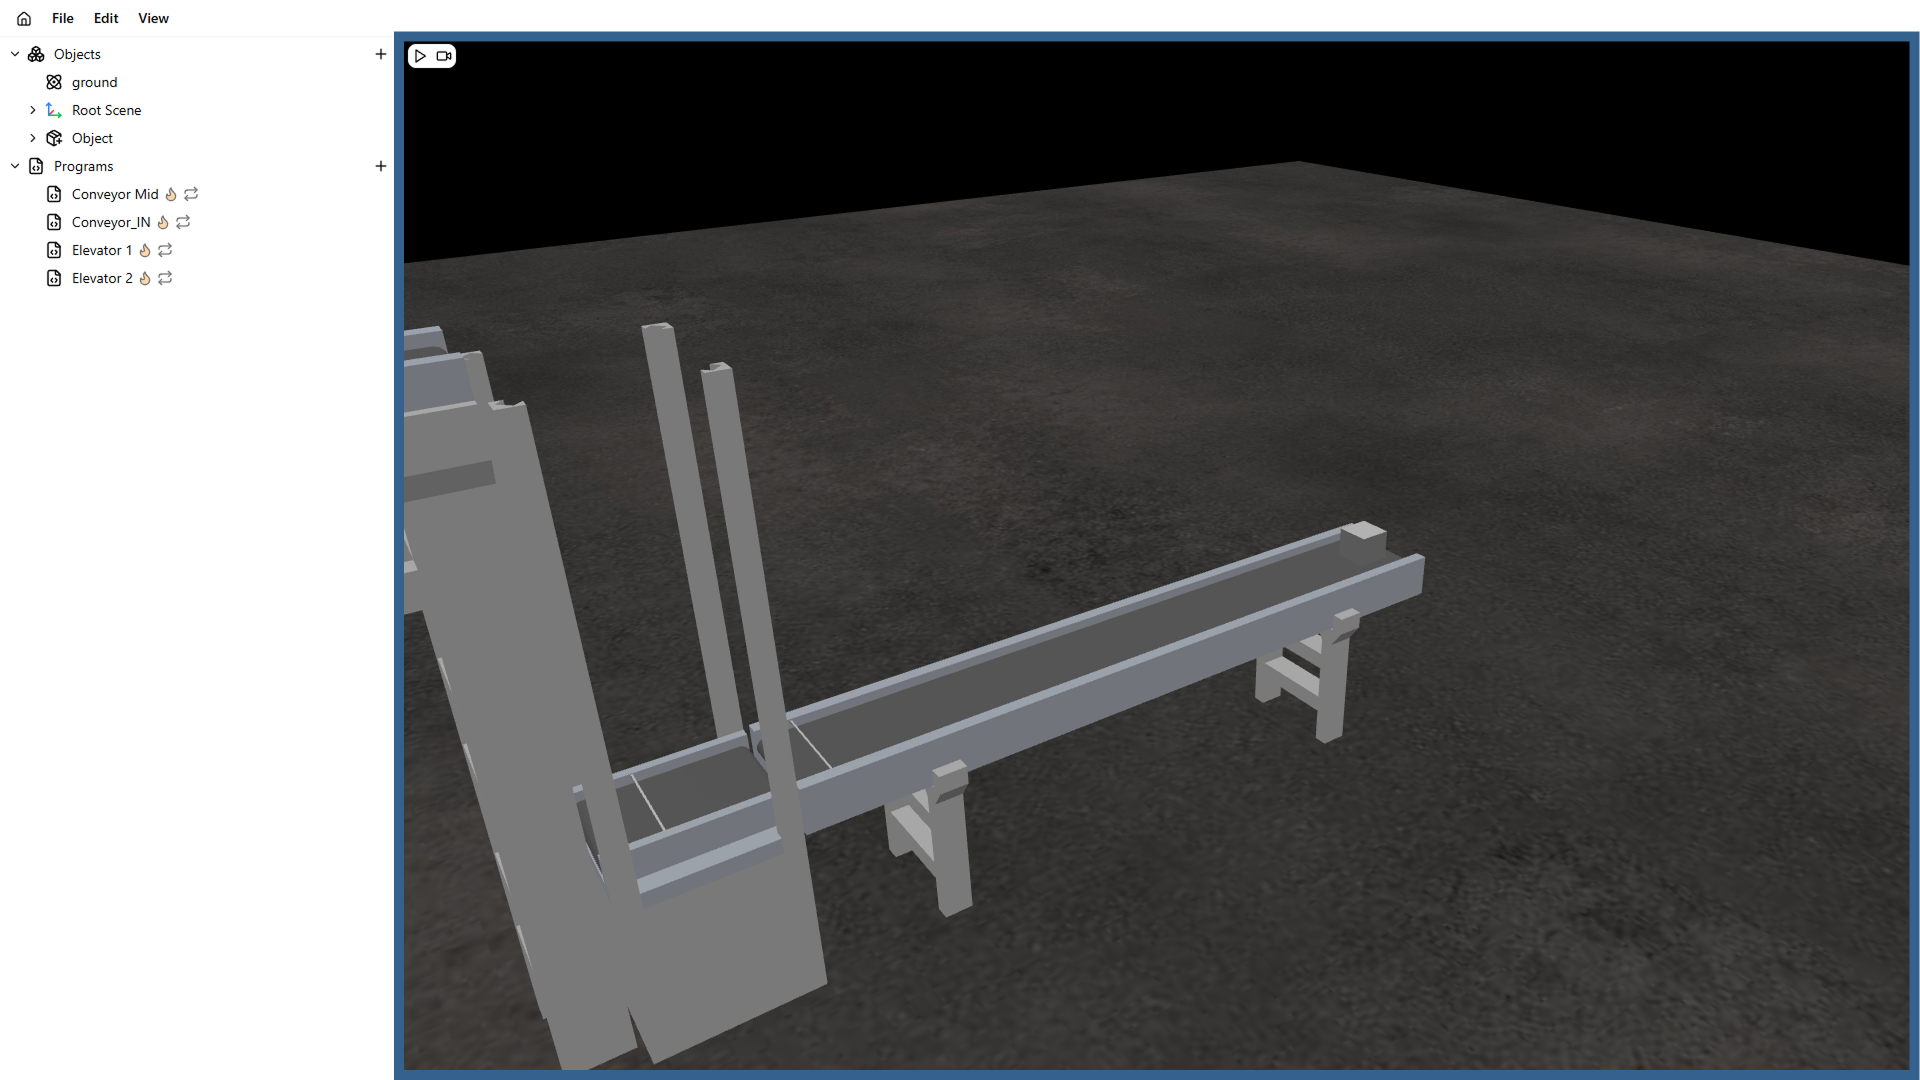Toggle the loop icon for Elevator 1
The height and width of the screenshot is (1080, 1920).
(165, 250)
